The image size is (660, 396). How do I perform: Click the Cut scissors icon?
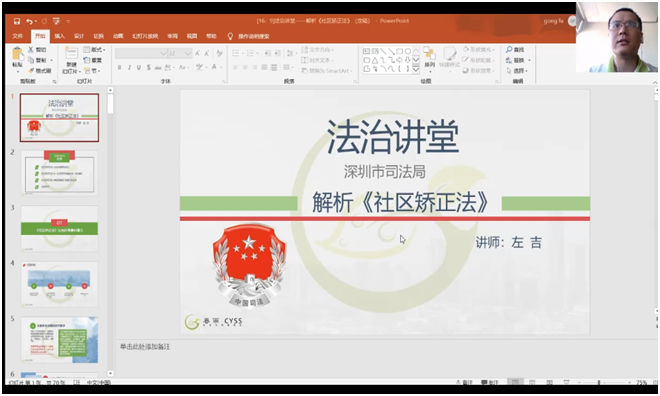coord(31,50)
